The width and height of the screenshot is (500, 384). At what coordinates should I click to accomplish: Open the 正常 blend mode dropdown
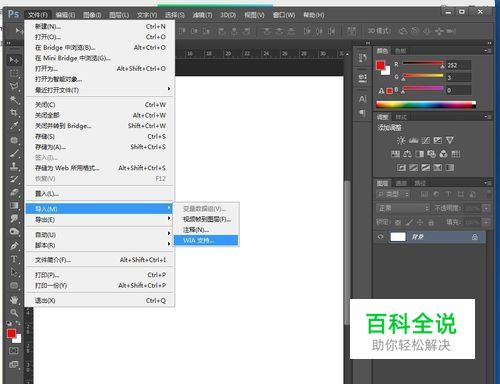pos(403,209)
